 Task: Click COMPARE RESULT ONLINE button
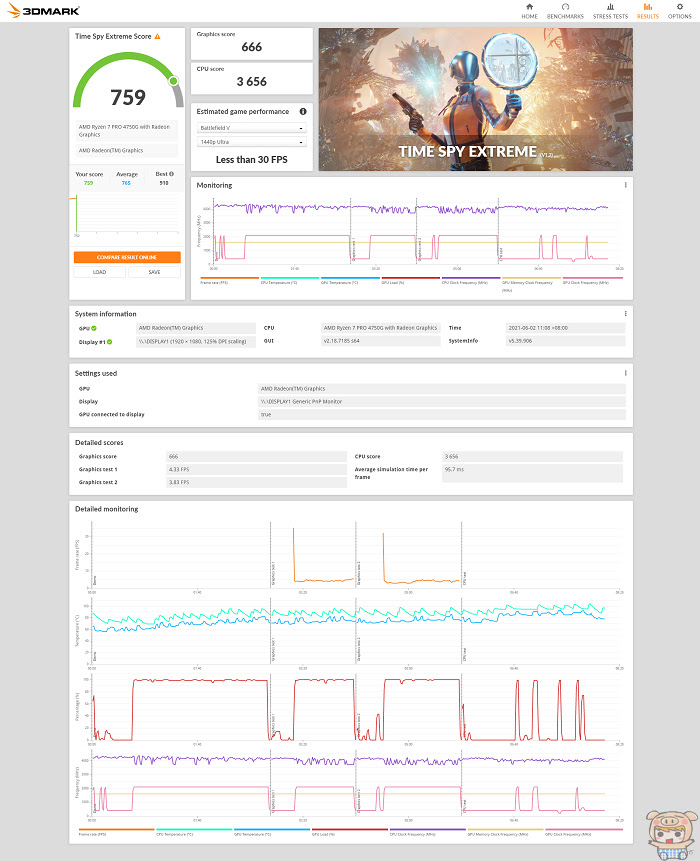point(127,257)
